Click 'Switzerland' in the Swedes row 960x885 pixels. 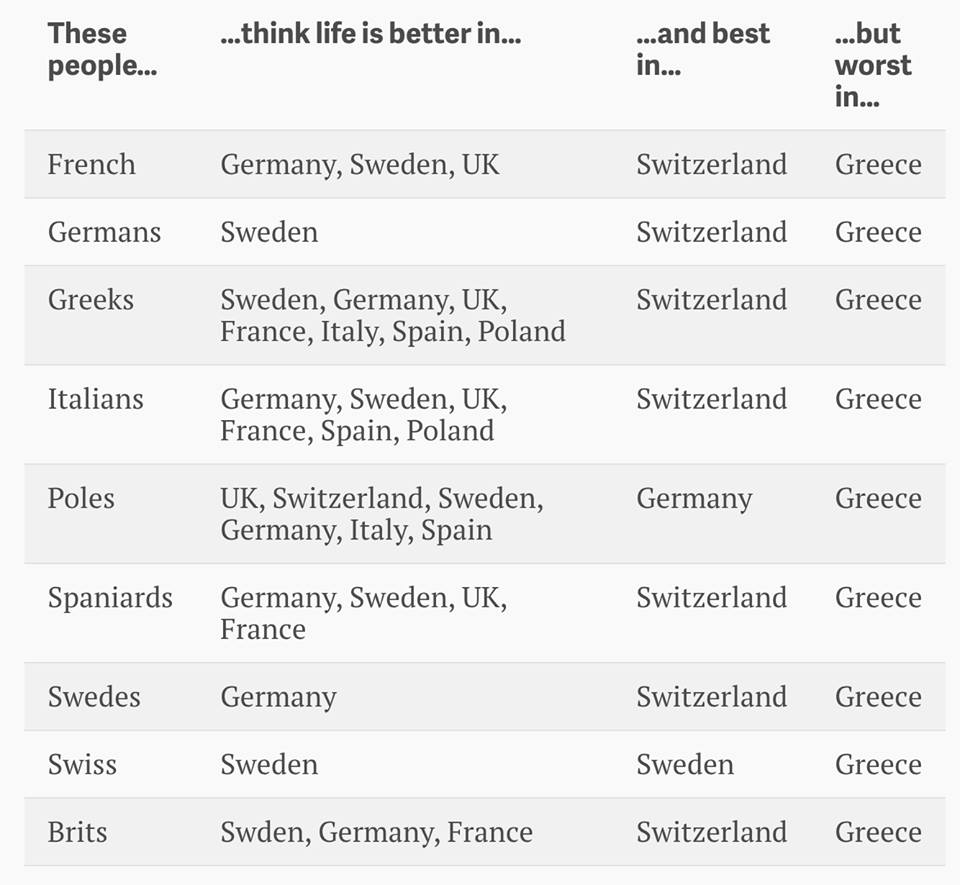point(711,697)
